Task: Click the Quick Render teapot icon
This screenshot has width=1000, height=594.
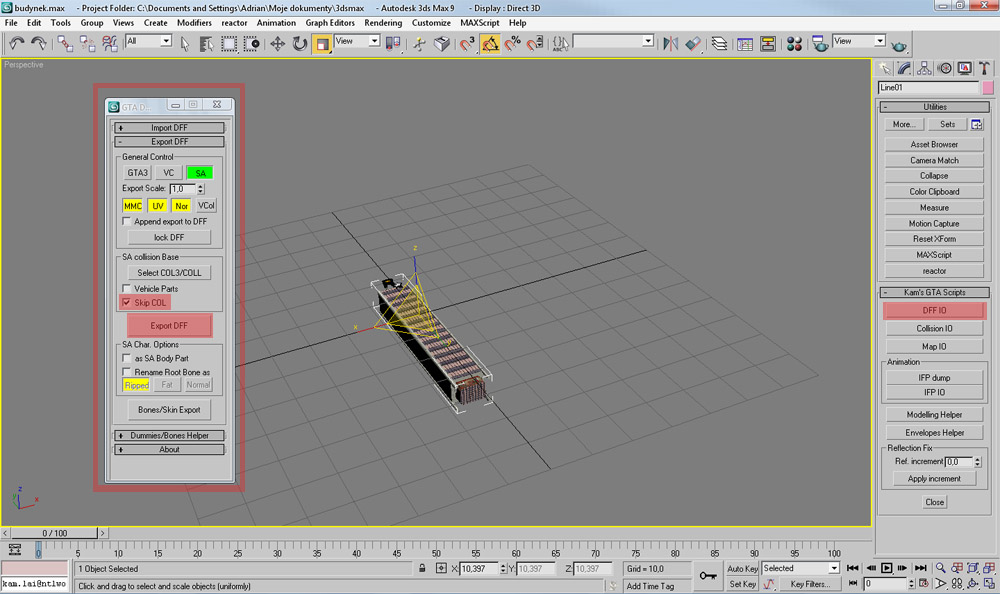Action: (898, 44)
